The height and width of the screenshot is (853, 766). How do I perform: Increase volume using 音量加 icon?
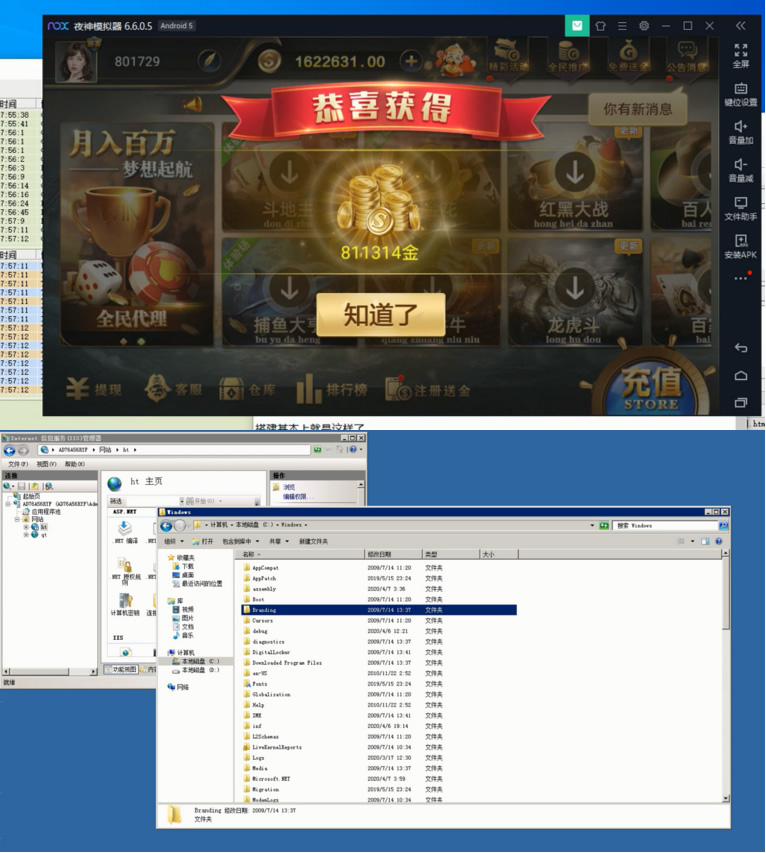[x=740, y=130]
